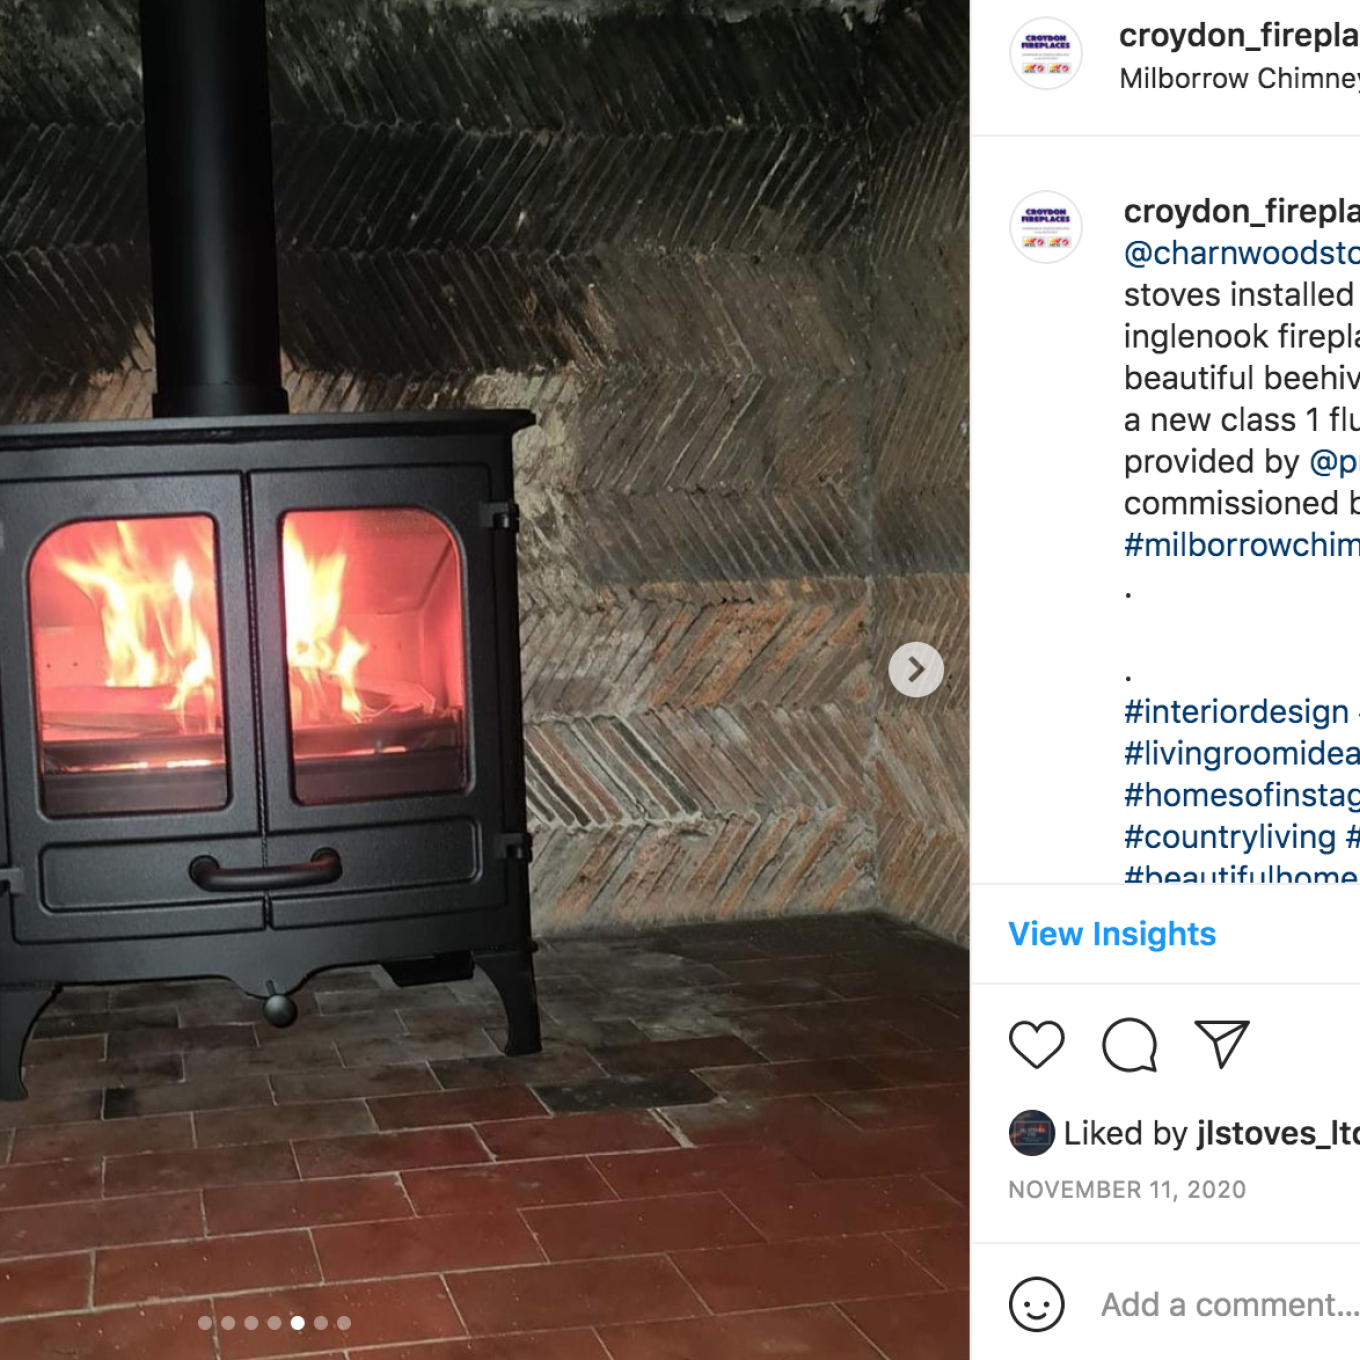Open comments with the speech bubble icon
Screen dimensions: 1360x1360
pos(1130,1045)
